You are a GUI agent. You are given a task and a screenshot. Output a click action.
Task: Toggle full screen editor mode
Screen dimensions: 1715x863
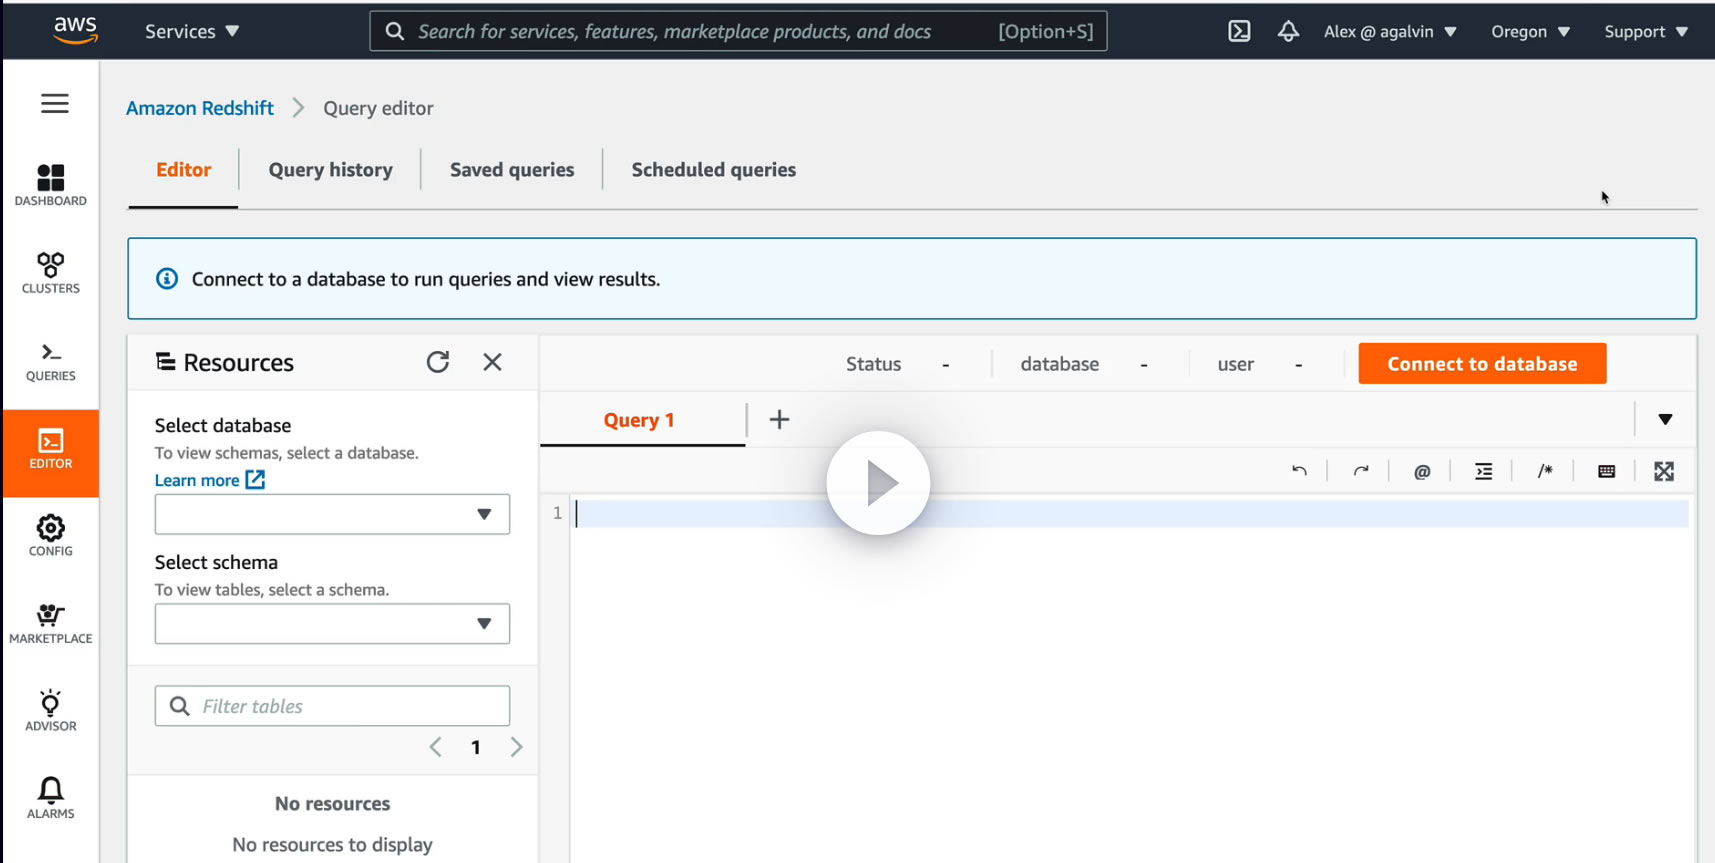coord(1664,471)
